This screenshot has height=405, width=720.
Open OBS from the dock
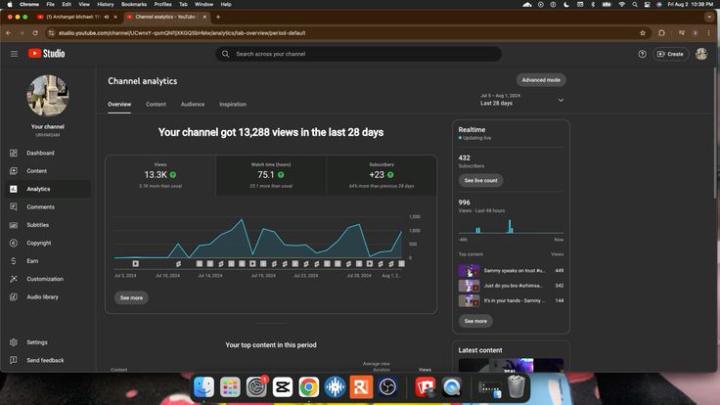pos(388,387)
